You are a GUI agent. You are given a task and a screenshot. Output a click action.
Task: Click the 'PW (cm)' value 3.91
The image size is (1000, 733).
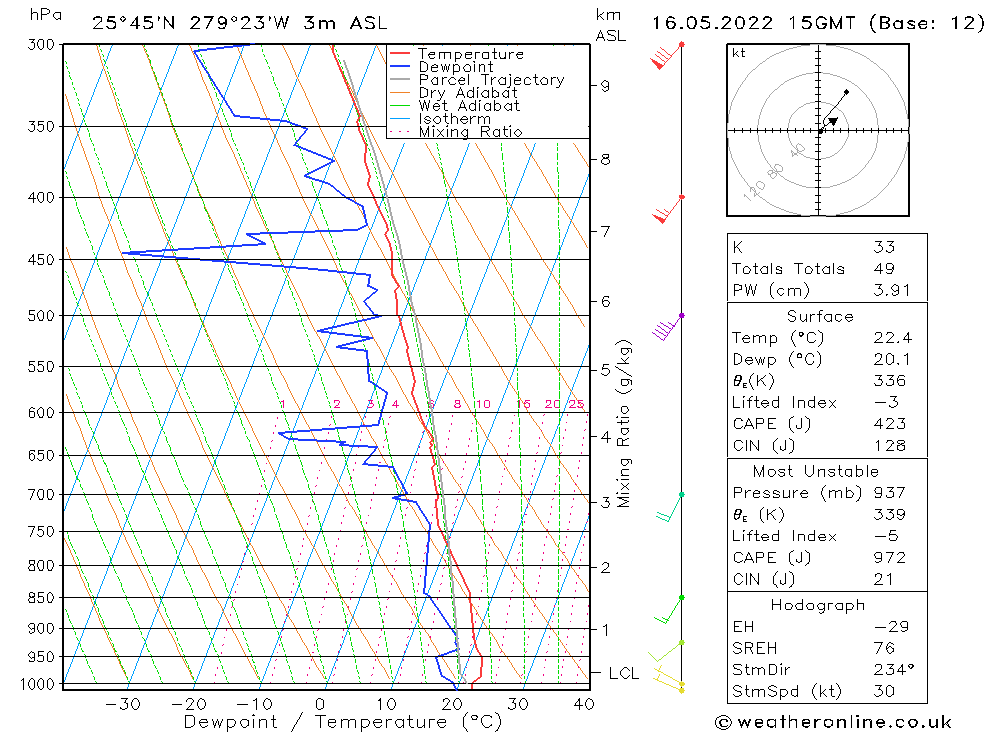892,290
